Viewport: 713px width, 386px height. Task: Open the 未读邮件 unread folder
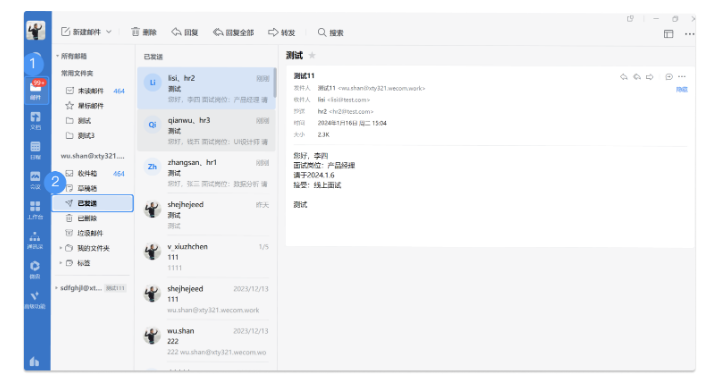pyautogui.click(x=90, y=91)
